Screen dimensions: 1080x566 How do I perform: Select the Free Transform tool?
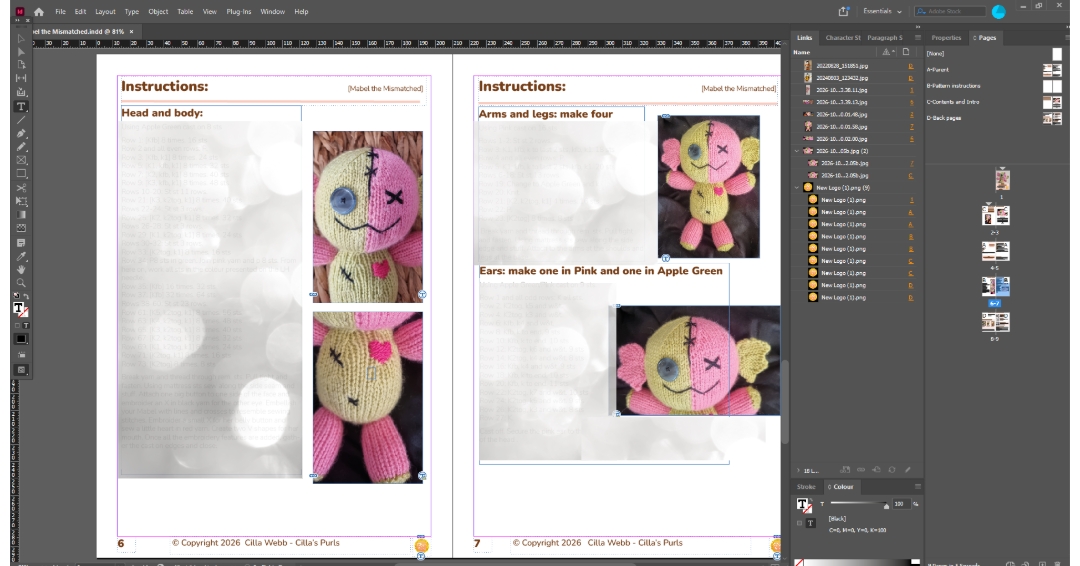pos(21,202)
